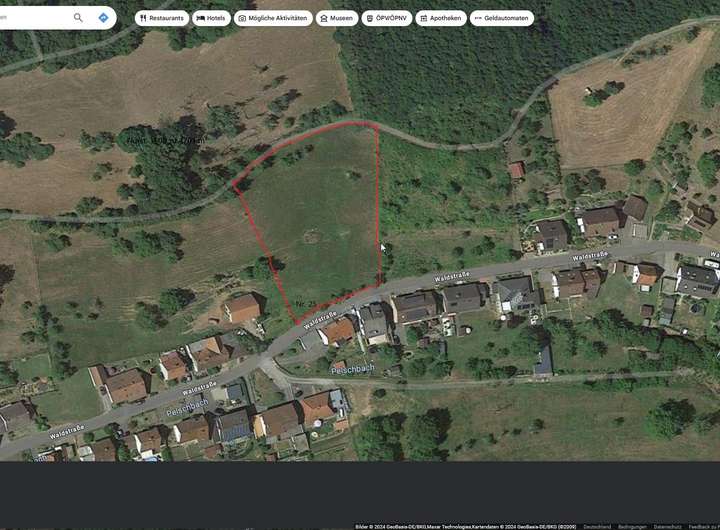Image resolution: width=720 pixels, height=530 pixels.
Task: Open the Bedingungen footer link
Action: (x=632, y=527)
